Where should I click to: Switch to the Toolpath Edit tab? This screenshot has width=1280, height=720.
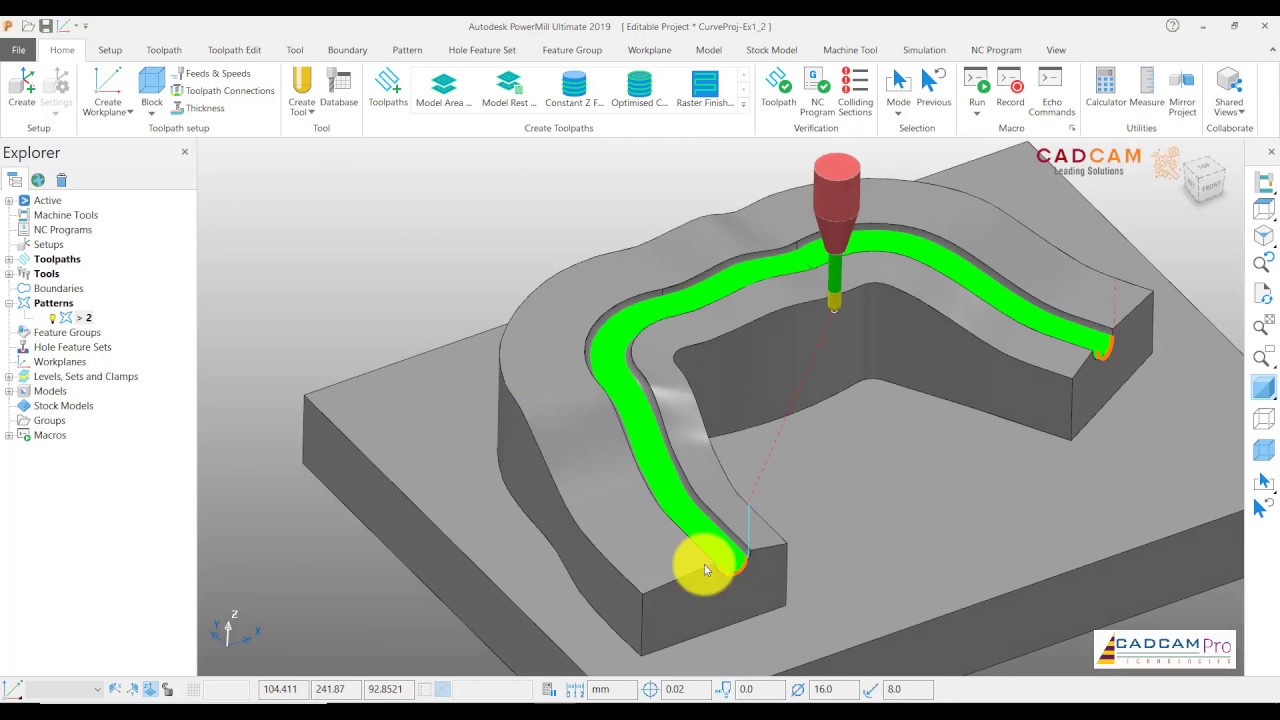click(x=234, y=50)
